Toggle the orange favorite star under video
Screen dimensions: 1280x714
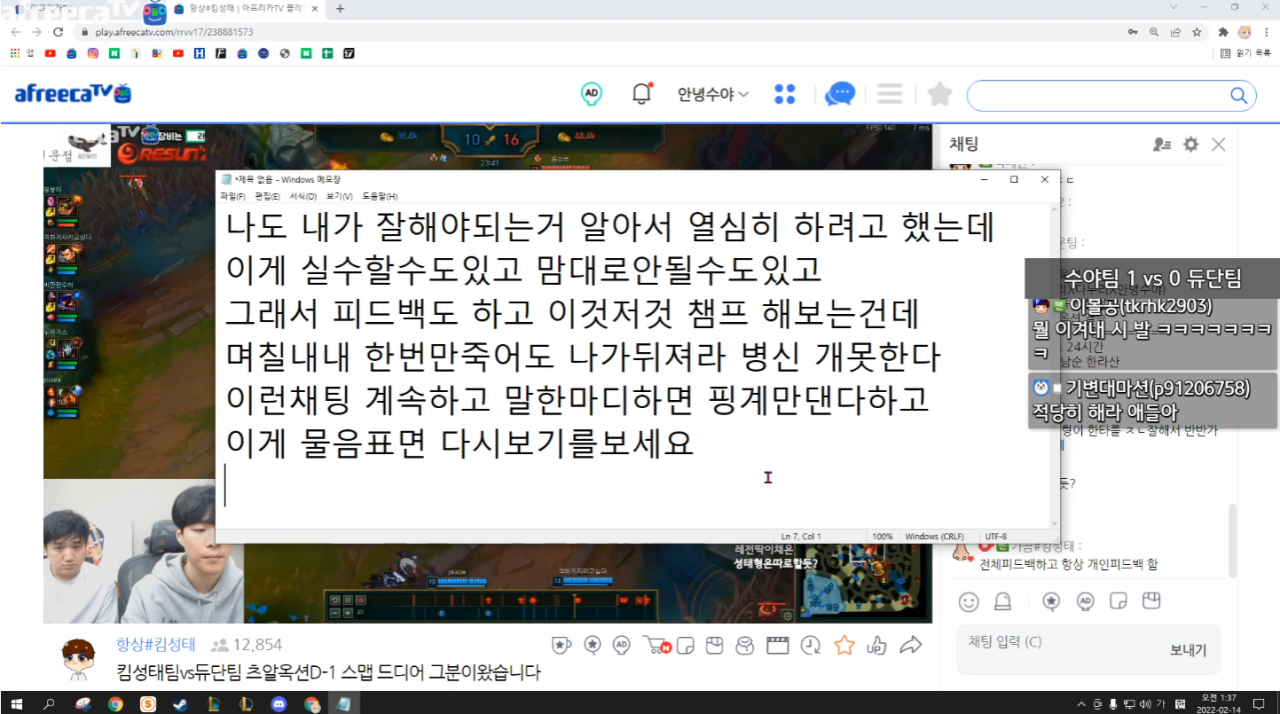click(x=845, y=645)
